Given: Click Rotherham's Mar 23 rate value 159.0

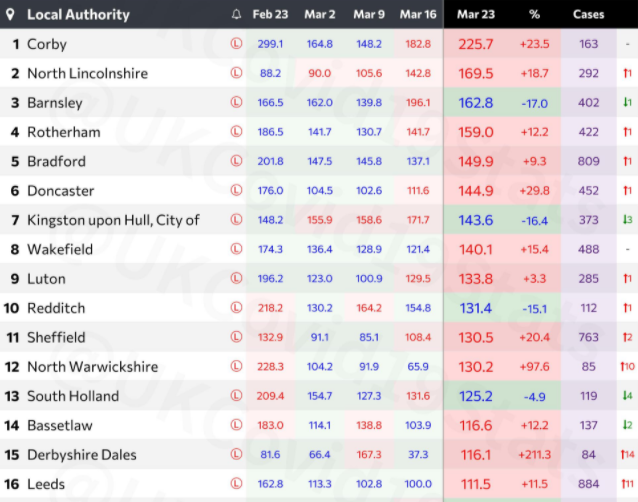Looking at the screenshot, I should coord(475,132).
